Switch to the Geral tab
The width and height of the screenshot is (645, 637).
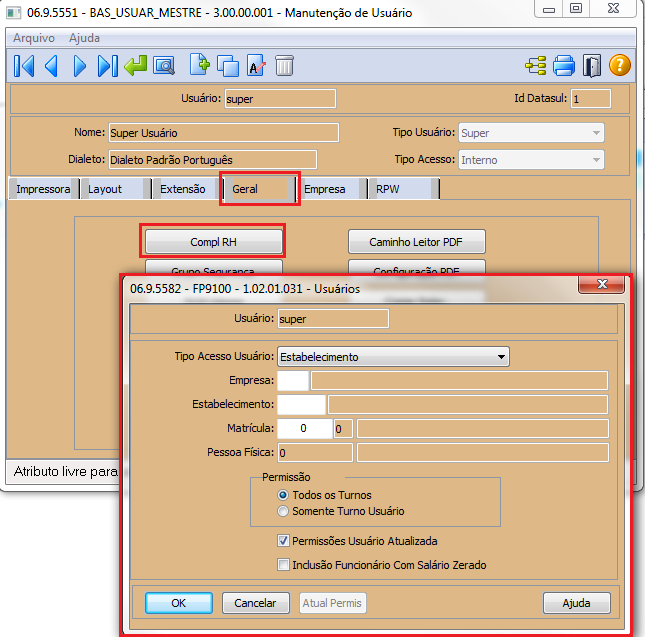click(259, 189)
